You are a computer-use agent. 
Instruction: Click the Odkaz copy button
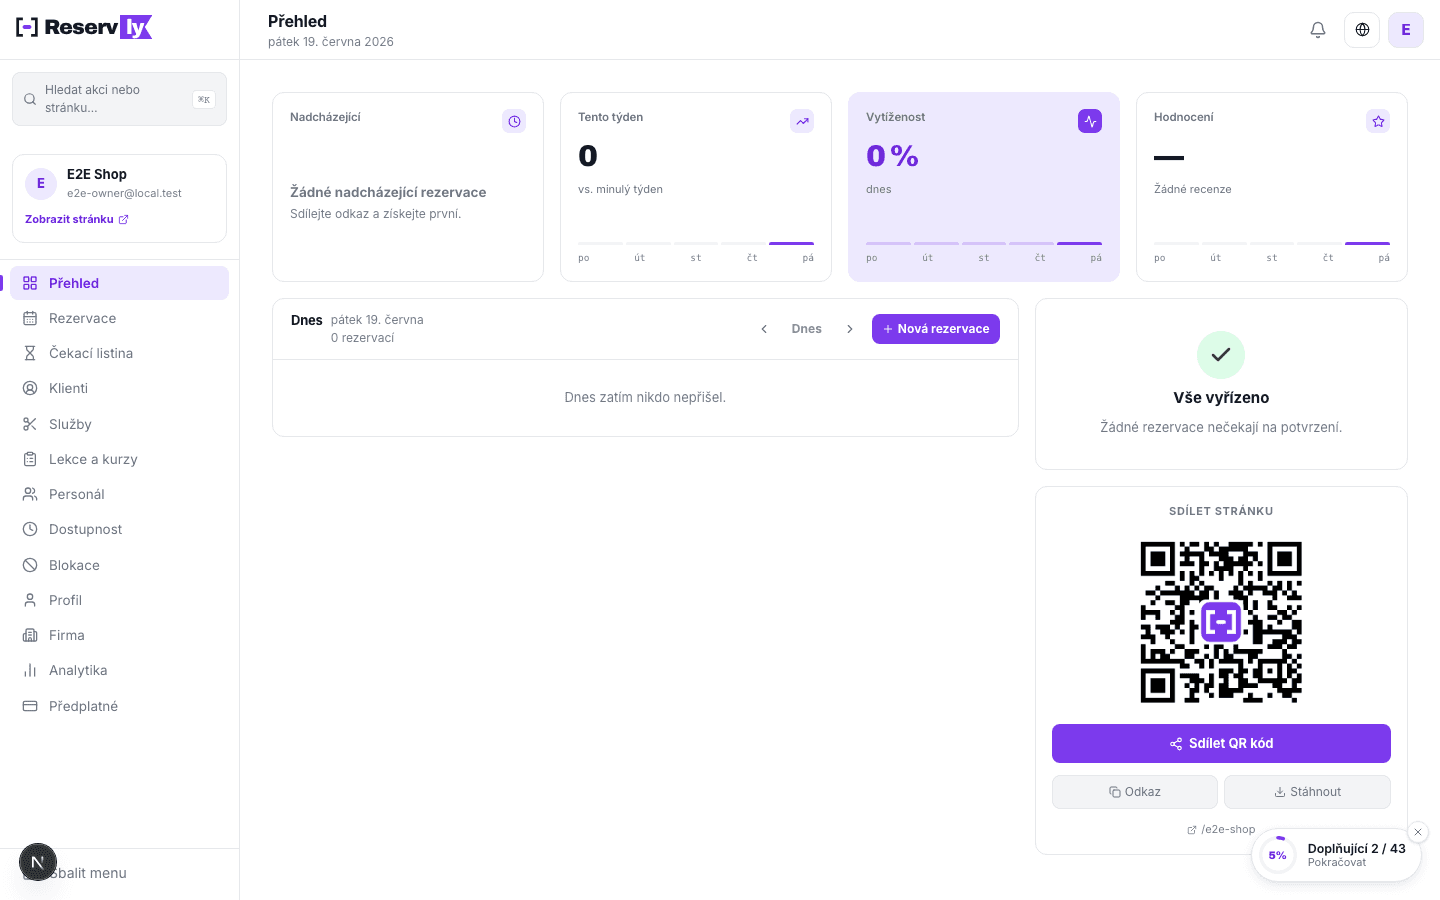coord(1135,792)
